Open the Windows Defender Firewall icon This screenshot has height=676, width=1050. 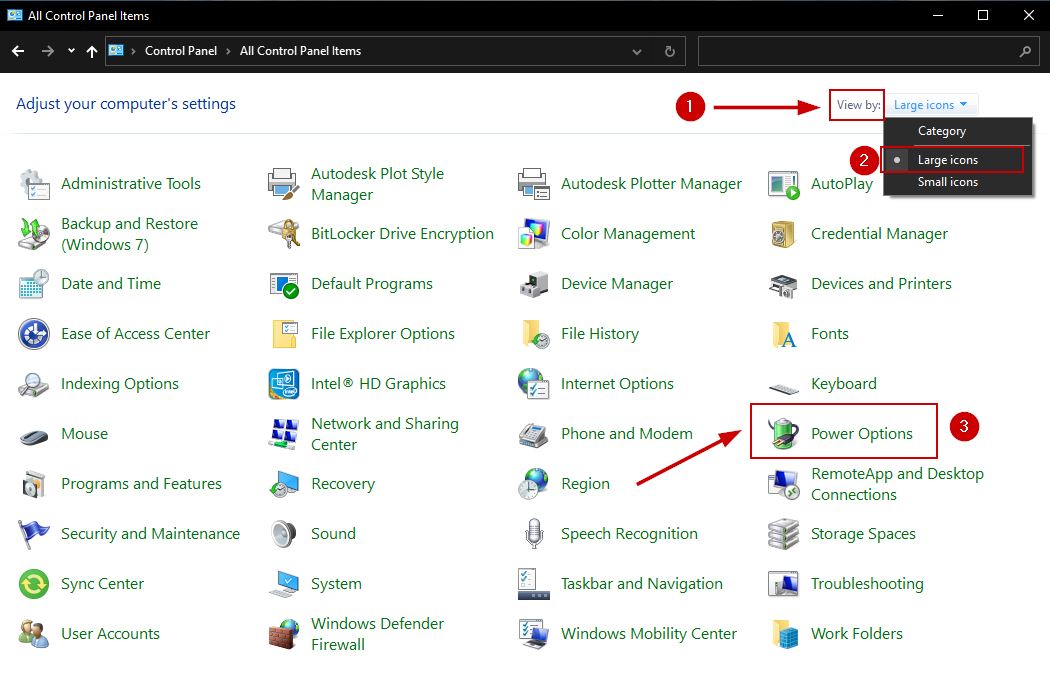point(284,634)
